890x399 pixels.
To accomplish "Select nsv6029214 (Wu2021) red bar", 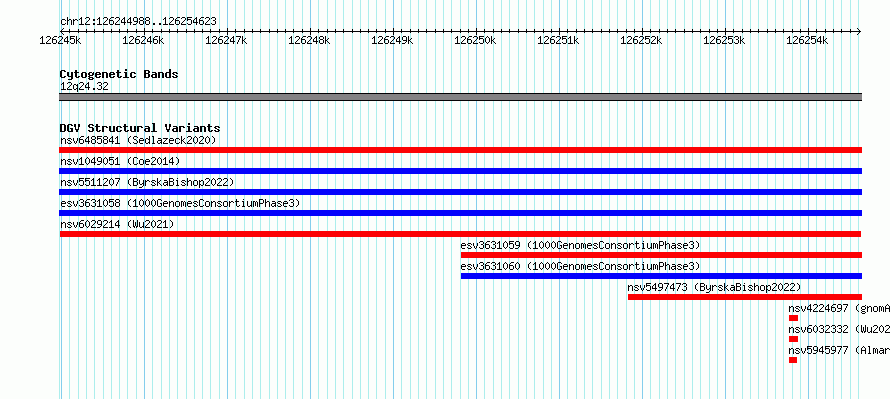I will pyautogui.click(x=460, y=234).
